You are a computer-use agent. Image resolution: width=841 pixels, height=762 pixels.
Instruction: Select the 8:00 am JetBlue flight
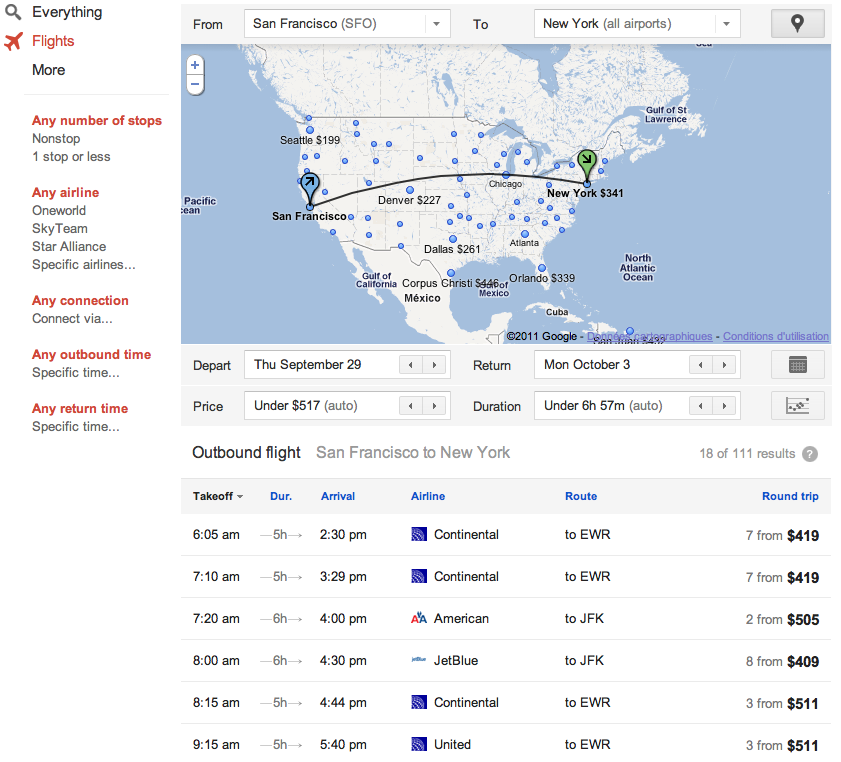[506, 661]
